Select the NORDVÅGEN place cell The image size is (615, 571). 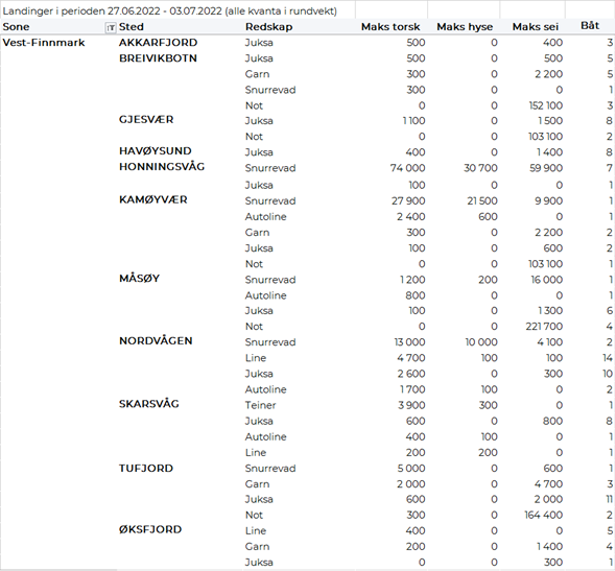tap(154, 341)
